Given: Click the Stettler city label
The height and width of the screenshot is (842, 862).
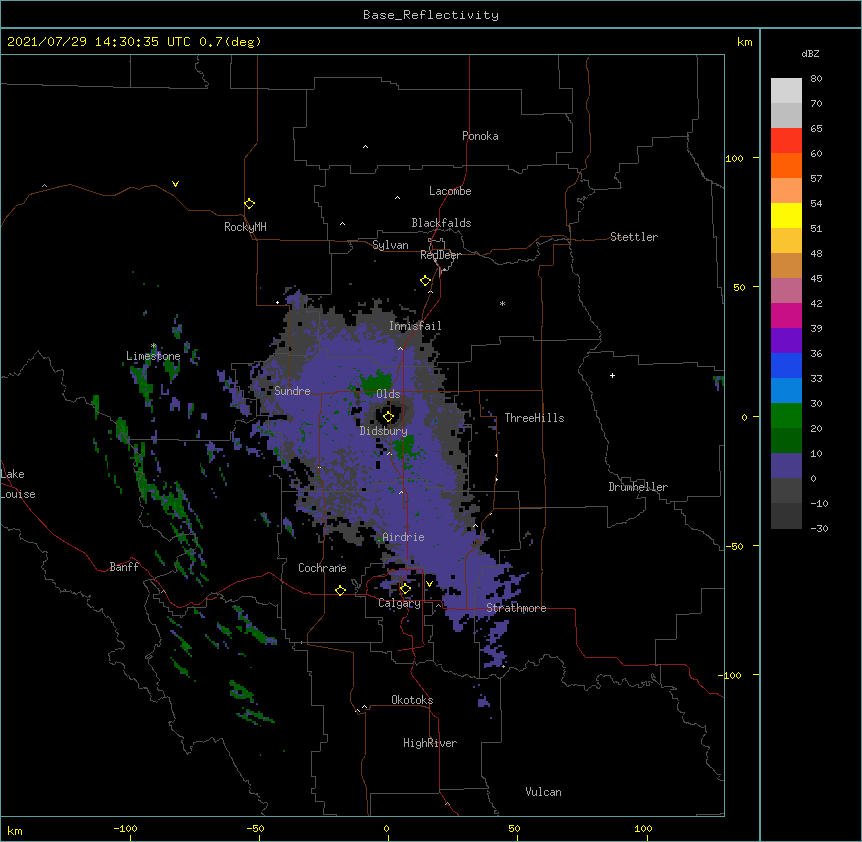Looking at the screenshot, I should [634, 237].
